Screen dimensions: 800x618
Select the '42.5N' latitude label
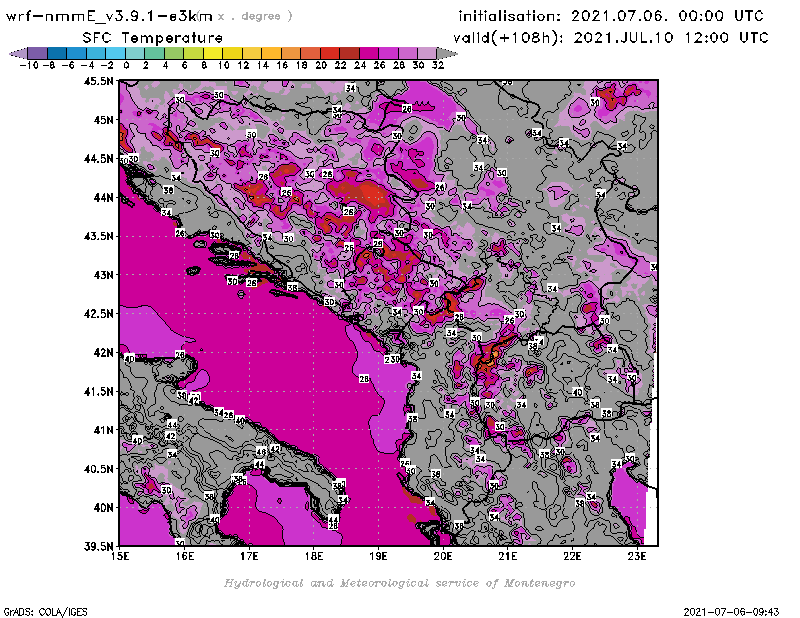click(99, 314)
